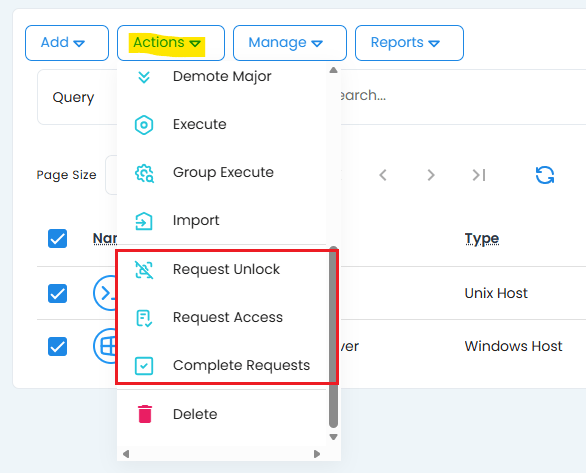Choose Group Execute menu entry
Viewport: 586px width, 473px height.
[x=221, y=173]
